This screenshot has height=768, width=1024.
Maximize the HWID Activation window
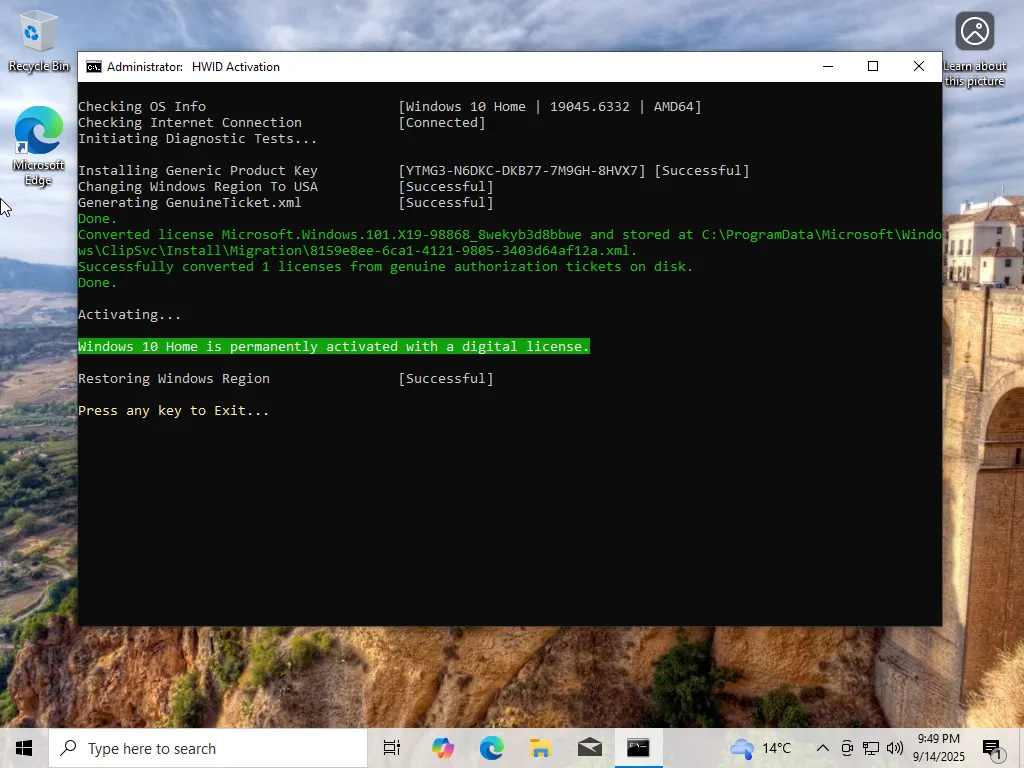tap(872, 67)
